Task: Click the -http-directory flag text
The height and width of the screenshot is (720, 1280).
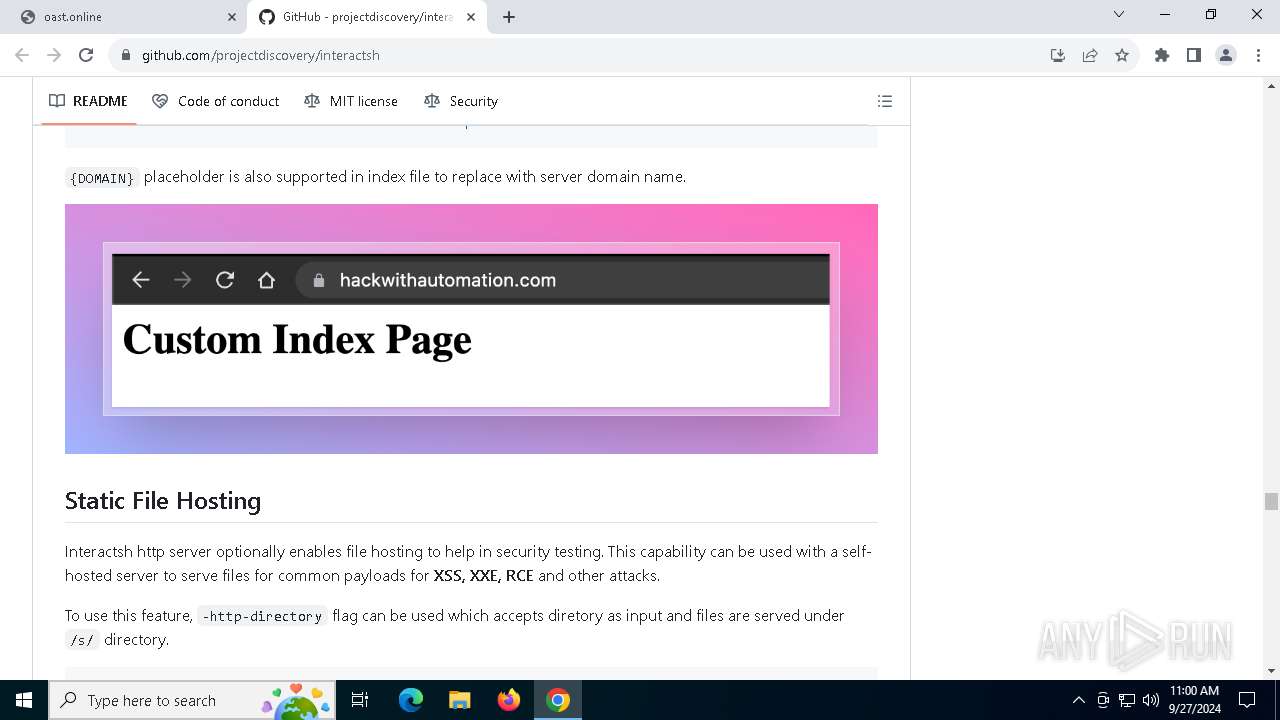Action: point(262,616)
